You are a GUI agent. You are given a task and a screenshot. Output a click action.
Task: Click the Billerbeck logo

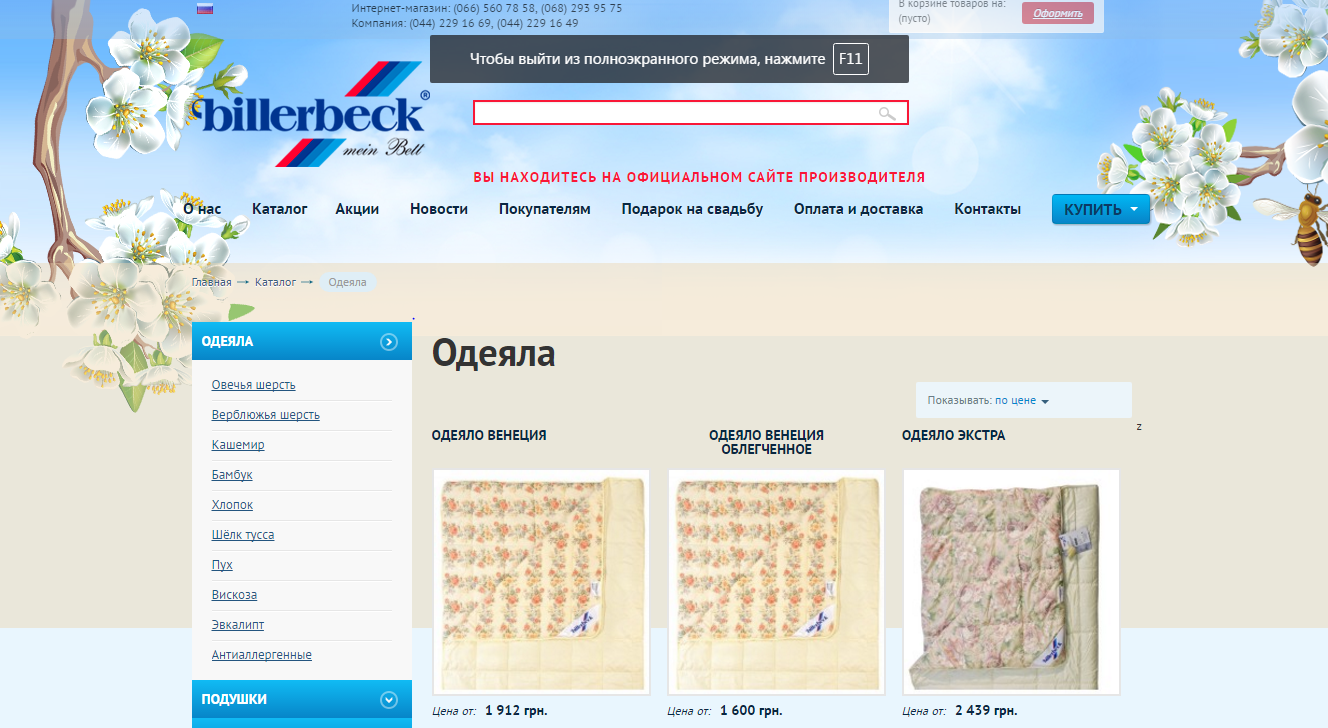coord(312,115)
